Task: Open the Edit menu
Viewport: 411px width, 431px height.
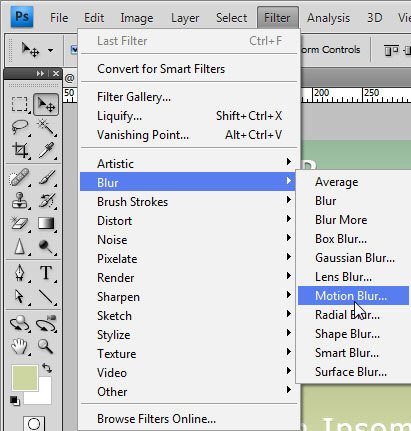Action: 94,18
